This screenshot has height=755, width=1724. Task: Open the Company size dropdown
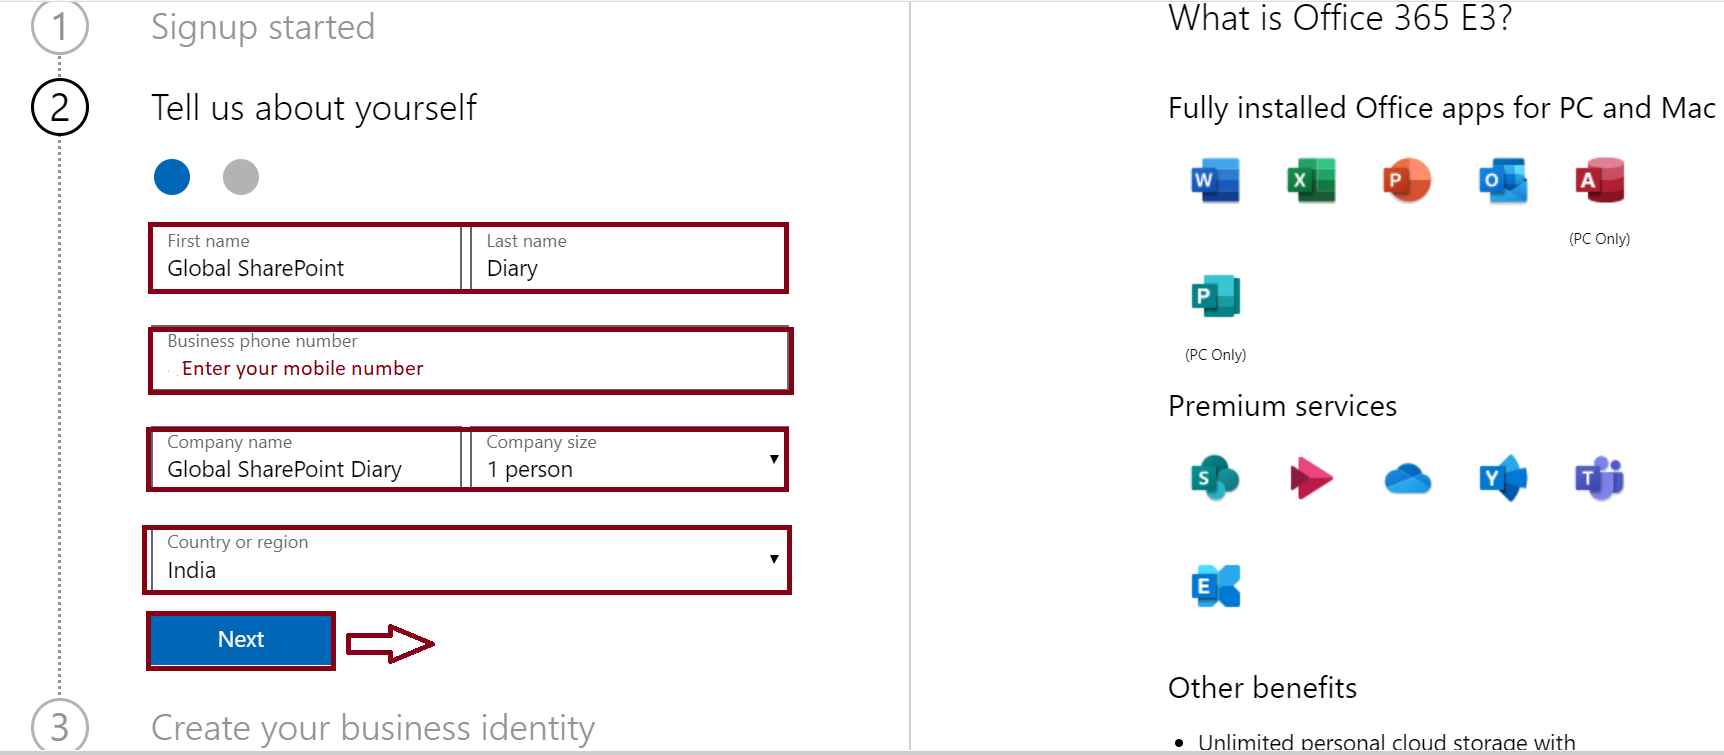[x=628, y=459]
